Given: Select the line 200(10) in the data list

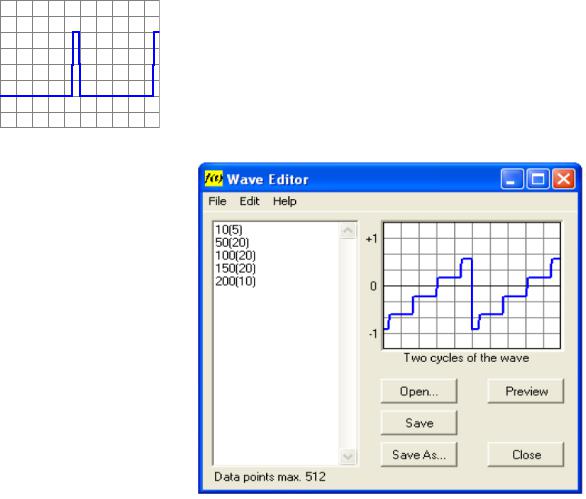Looking at the screenshot, I should tap(235, 281).
